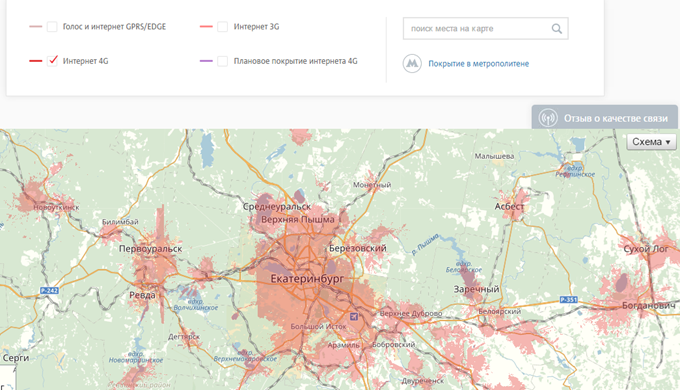This screenshot has width=681, height=390.
Task: Open Покрытие в метрополитене link
Action: (479, 64)
